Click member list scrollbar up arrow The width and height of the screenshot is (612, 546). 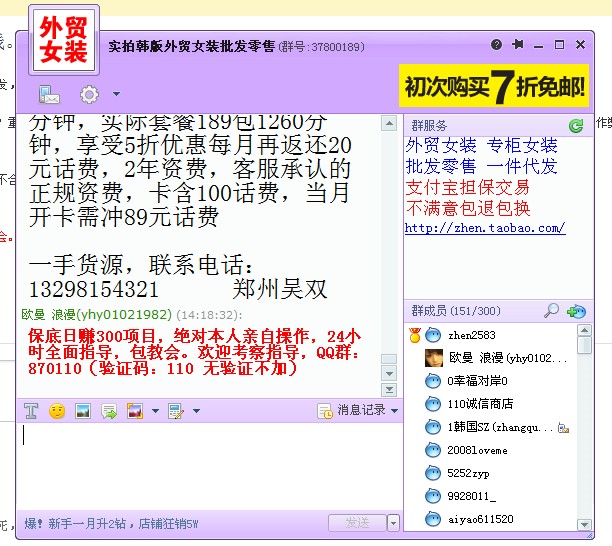584,331
